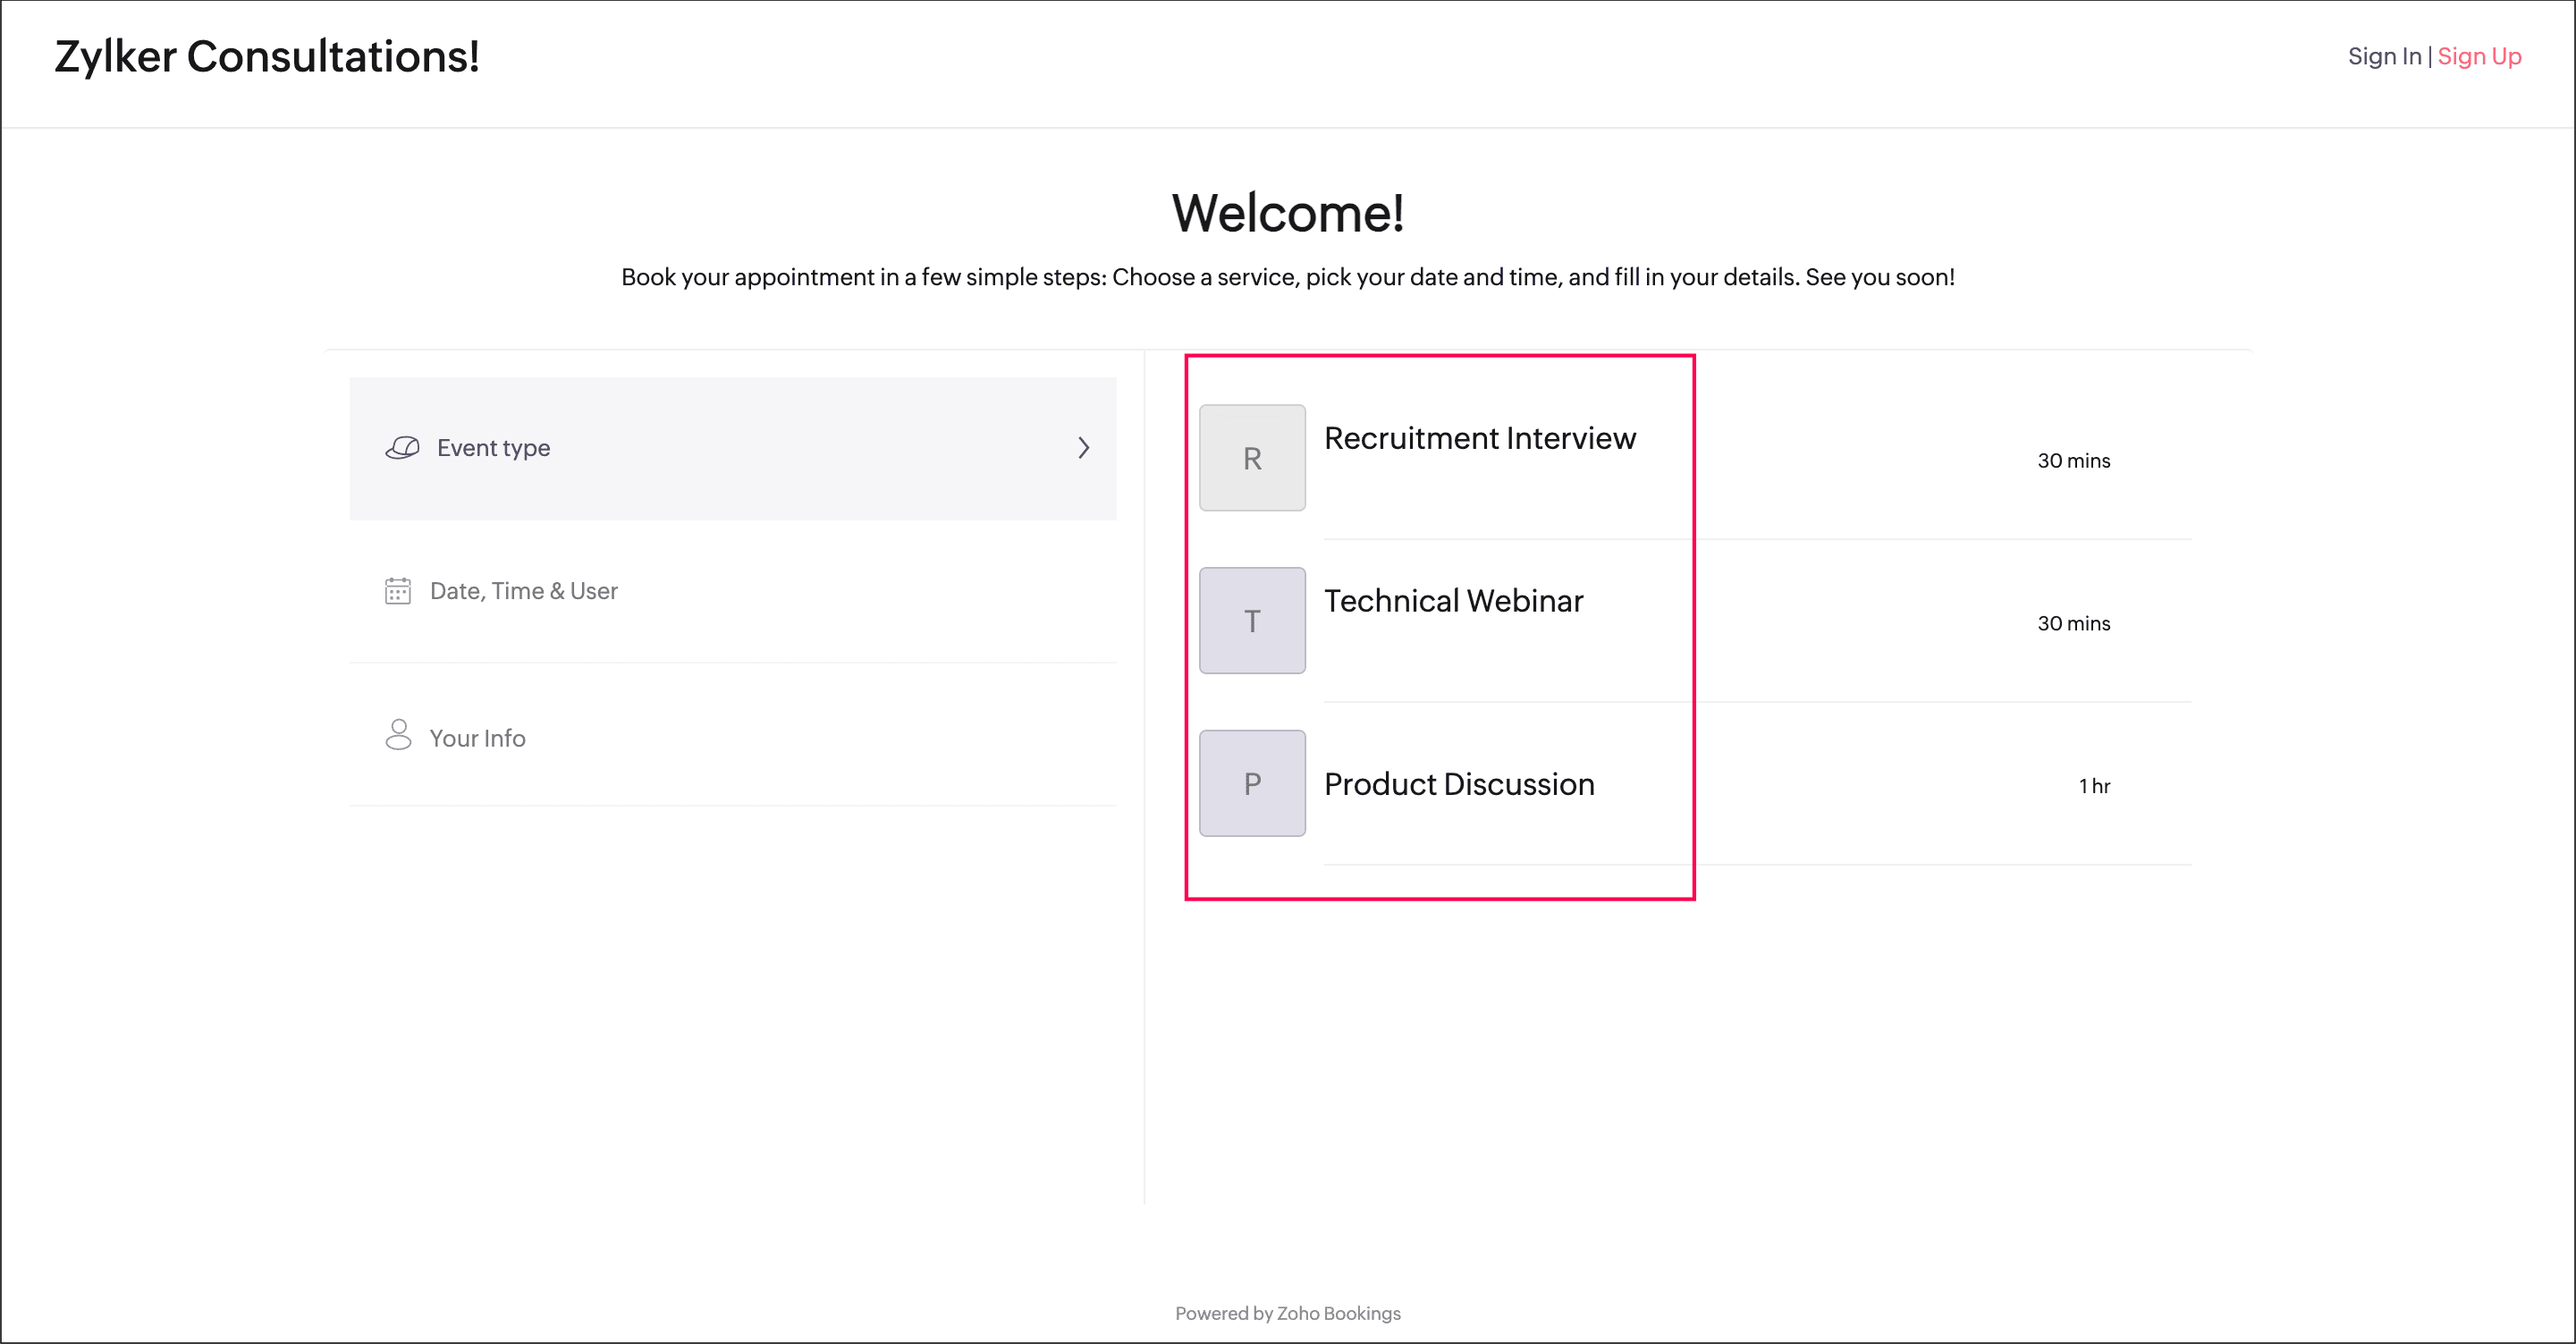Screen dimensions: 2576x1344
Task: Open the Event type step
Action: pyautogui.click(x=494, y=448)
